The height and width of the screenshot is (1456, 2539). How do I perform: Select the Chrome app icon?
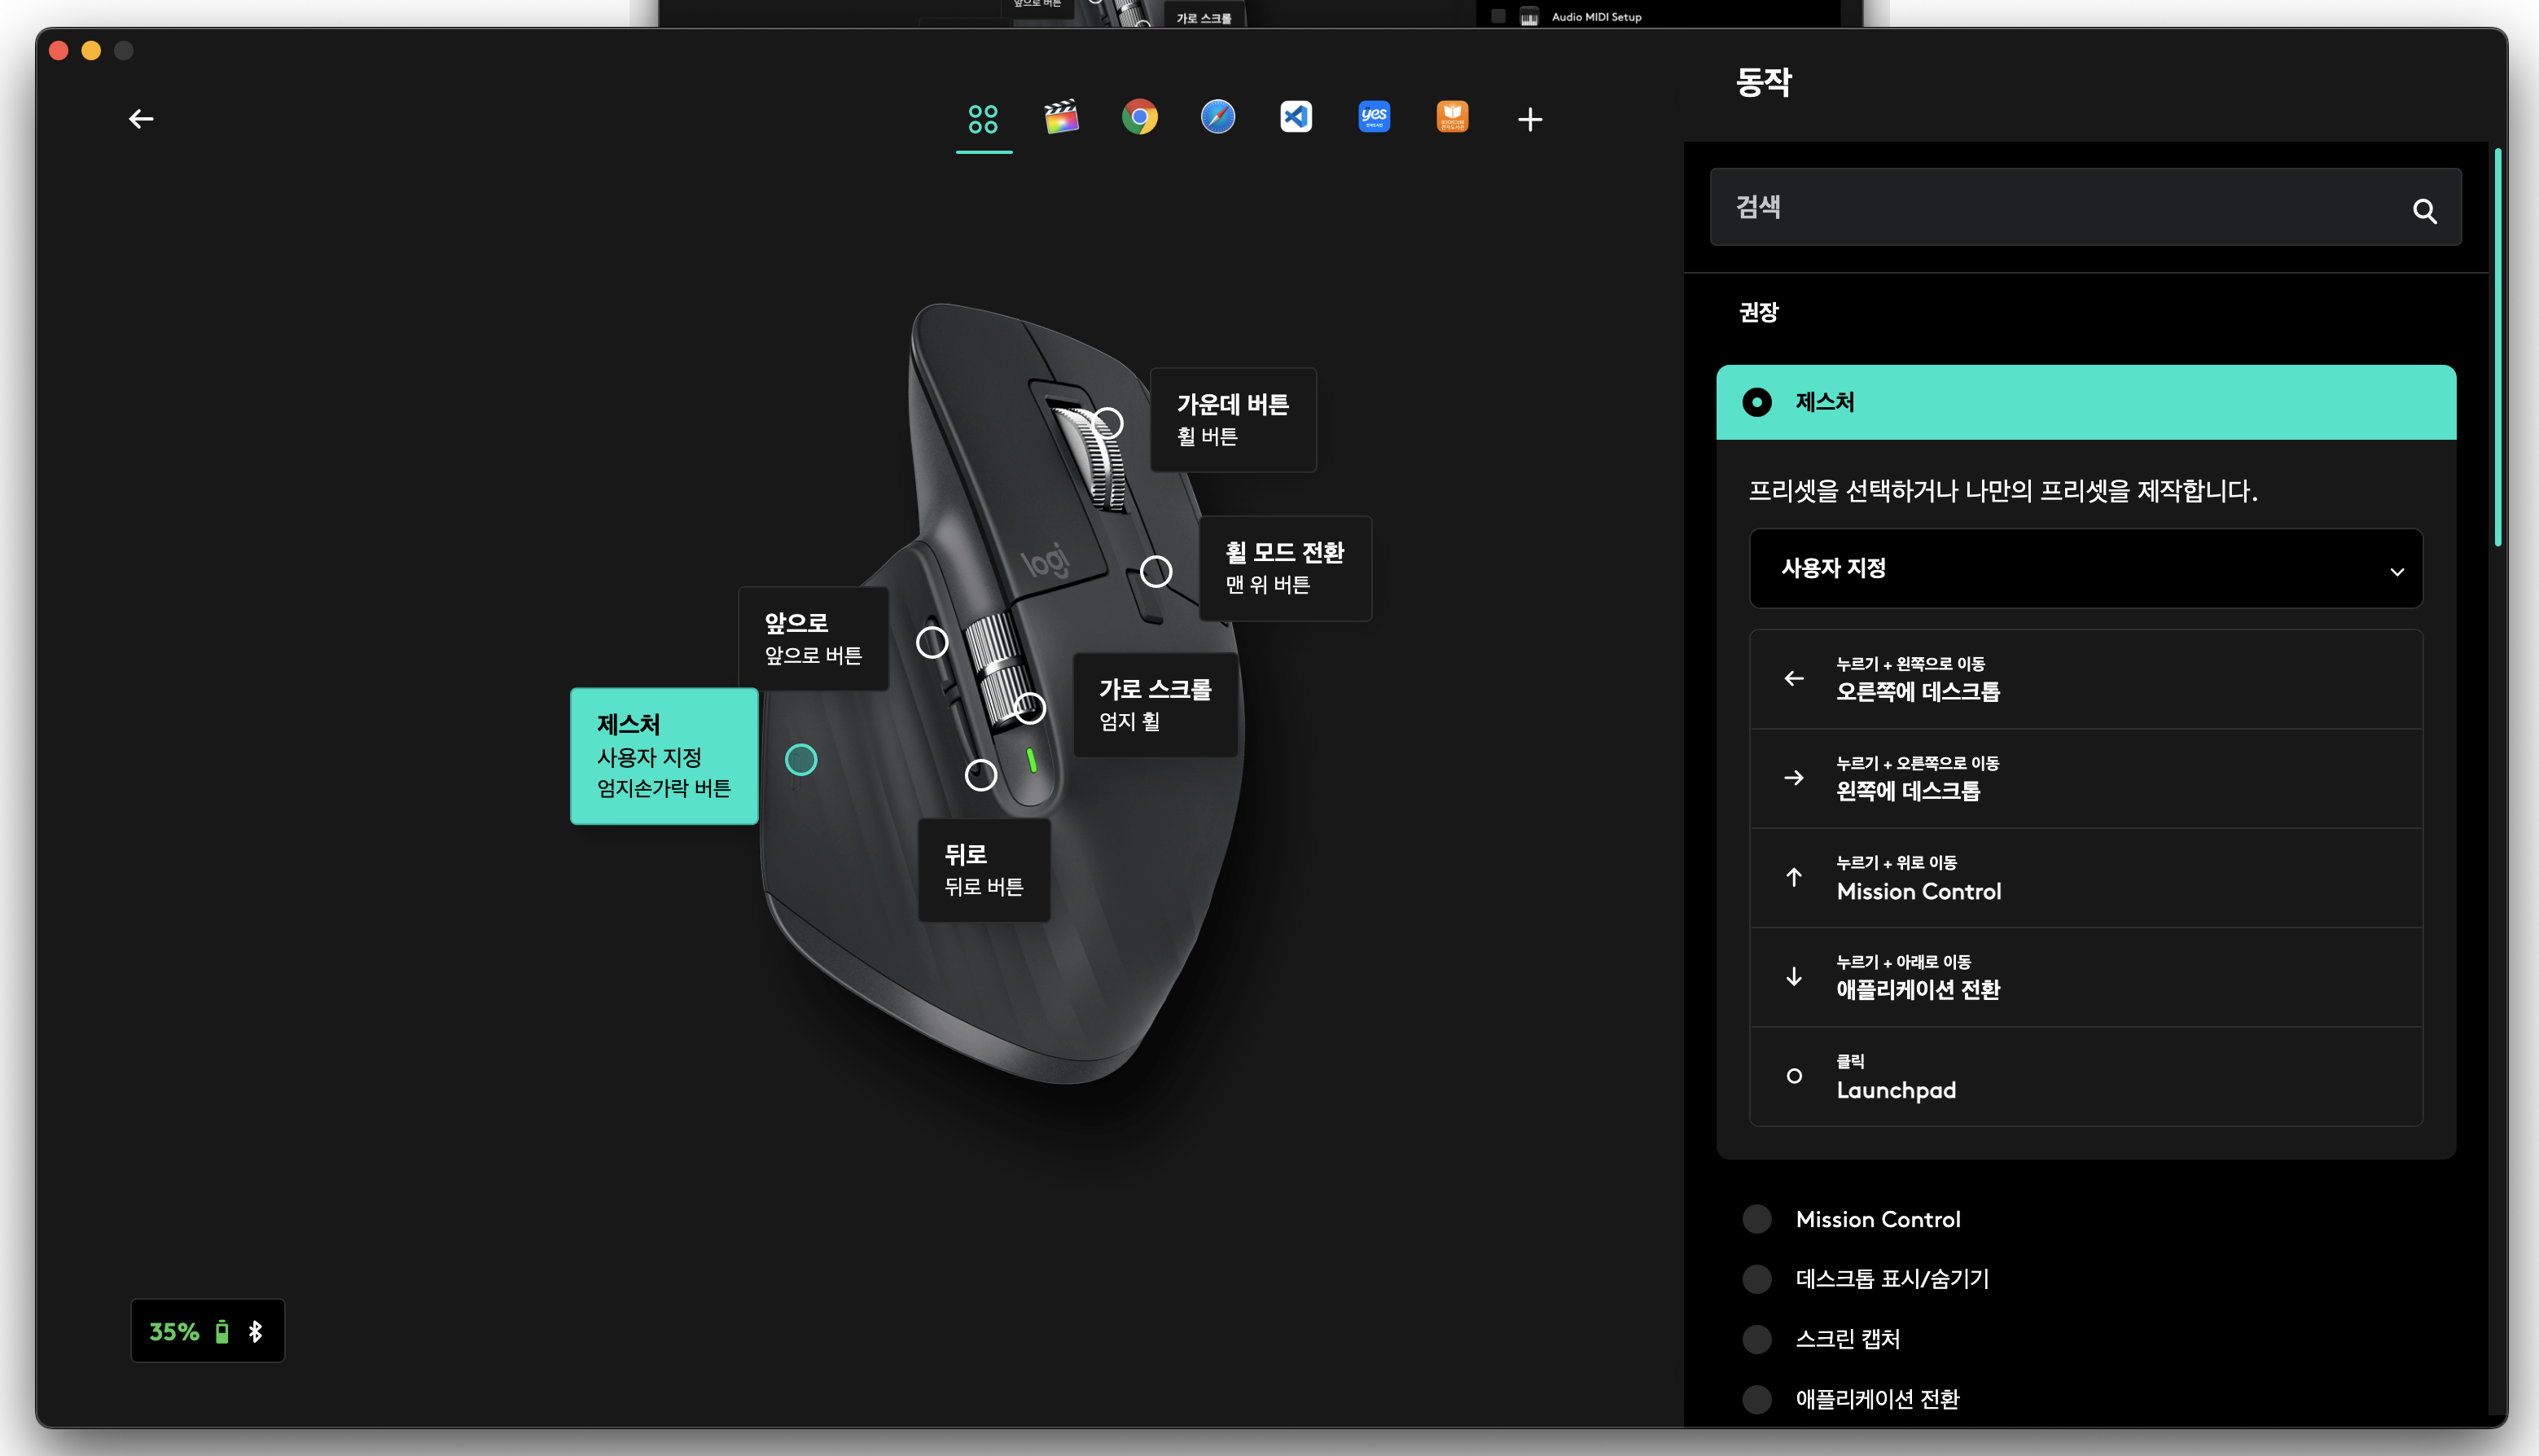click(1140, 117)
